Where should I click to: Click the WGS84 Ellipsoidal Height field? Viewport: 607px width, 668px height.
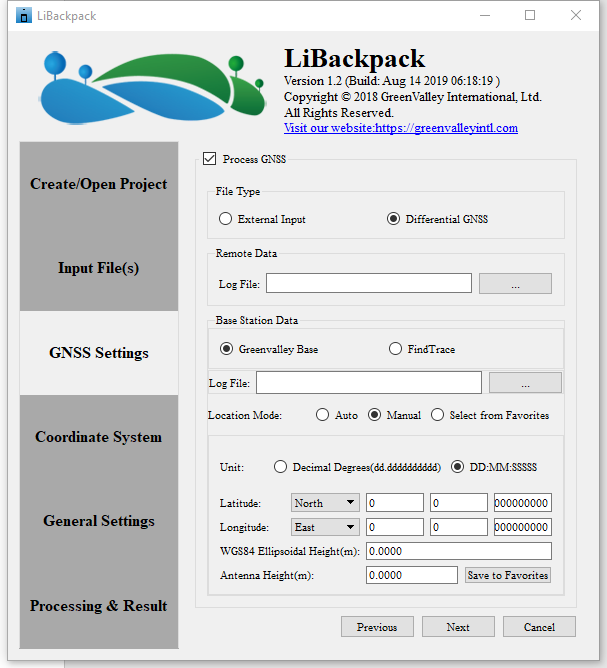(x=459, y=551)
